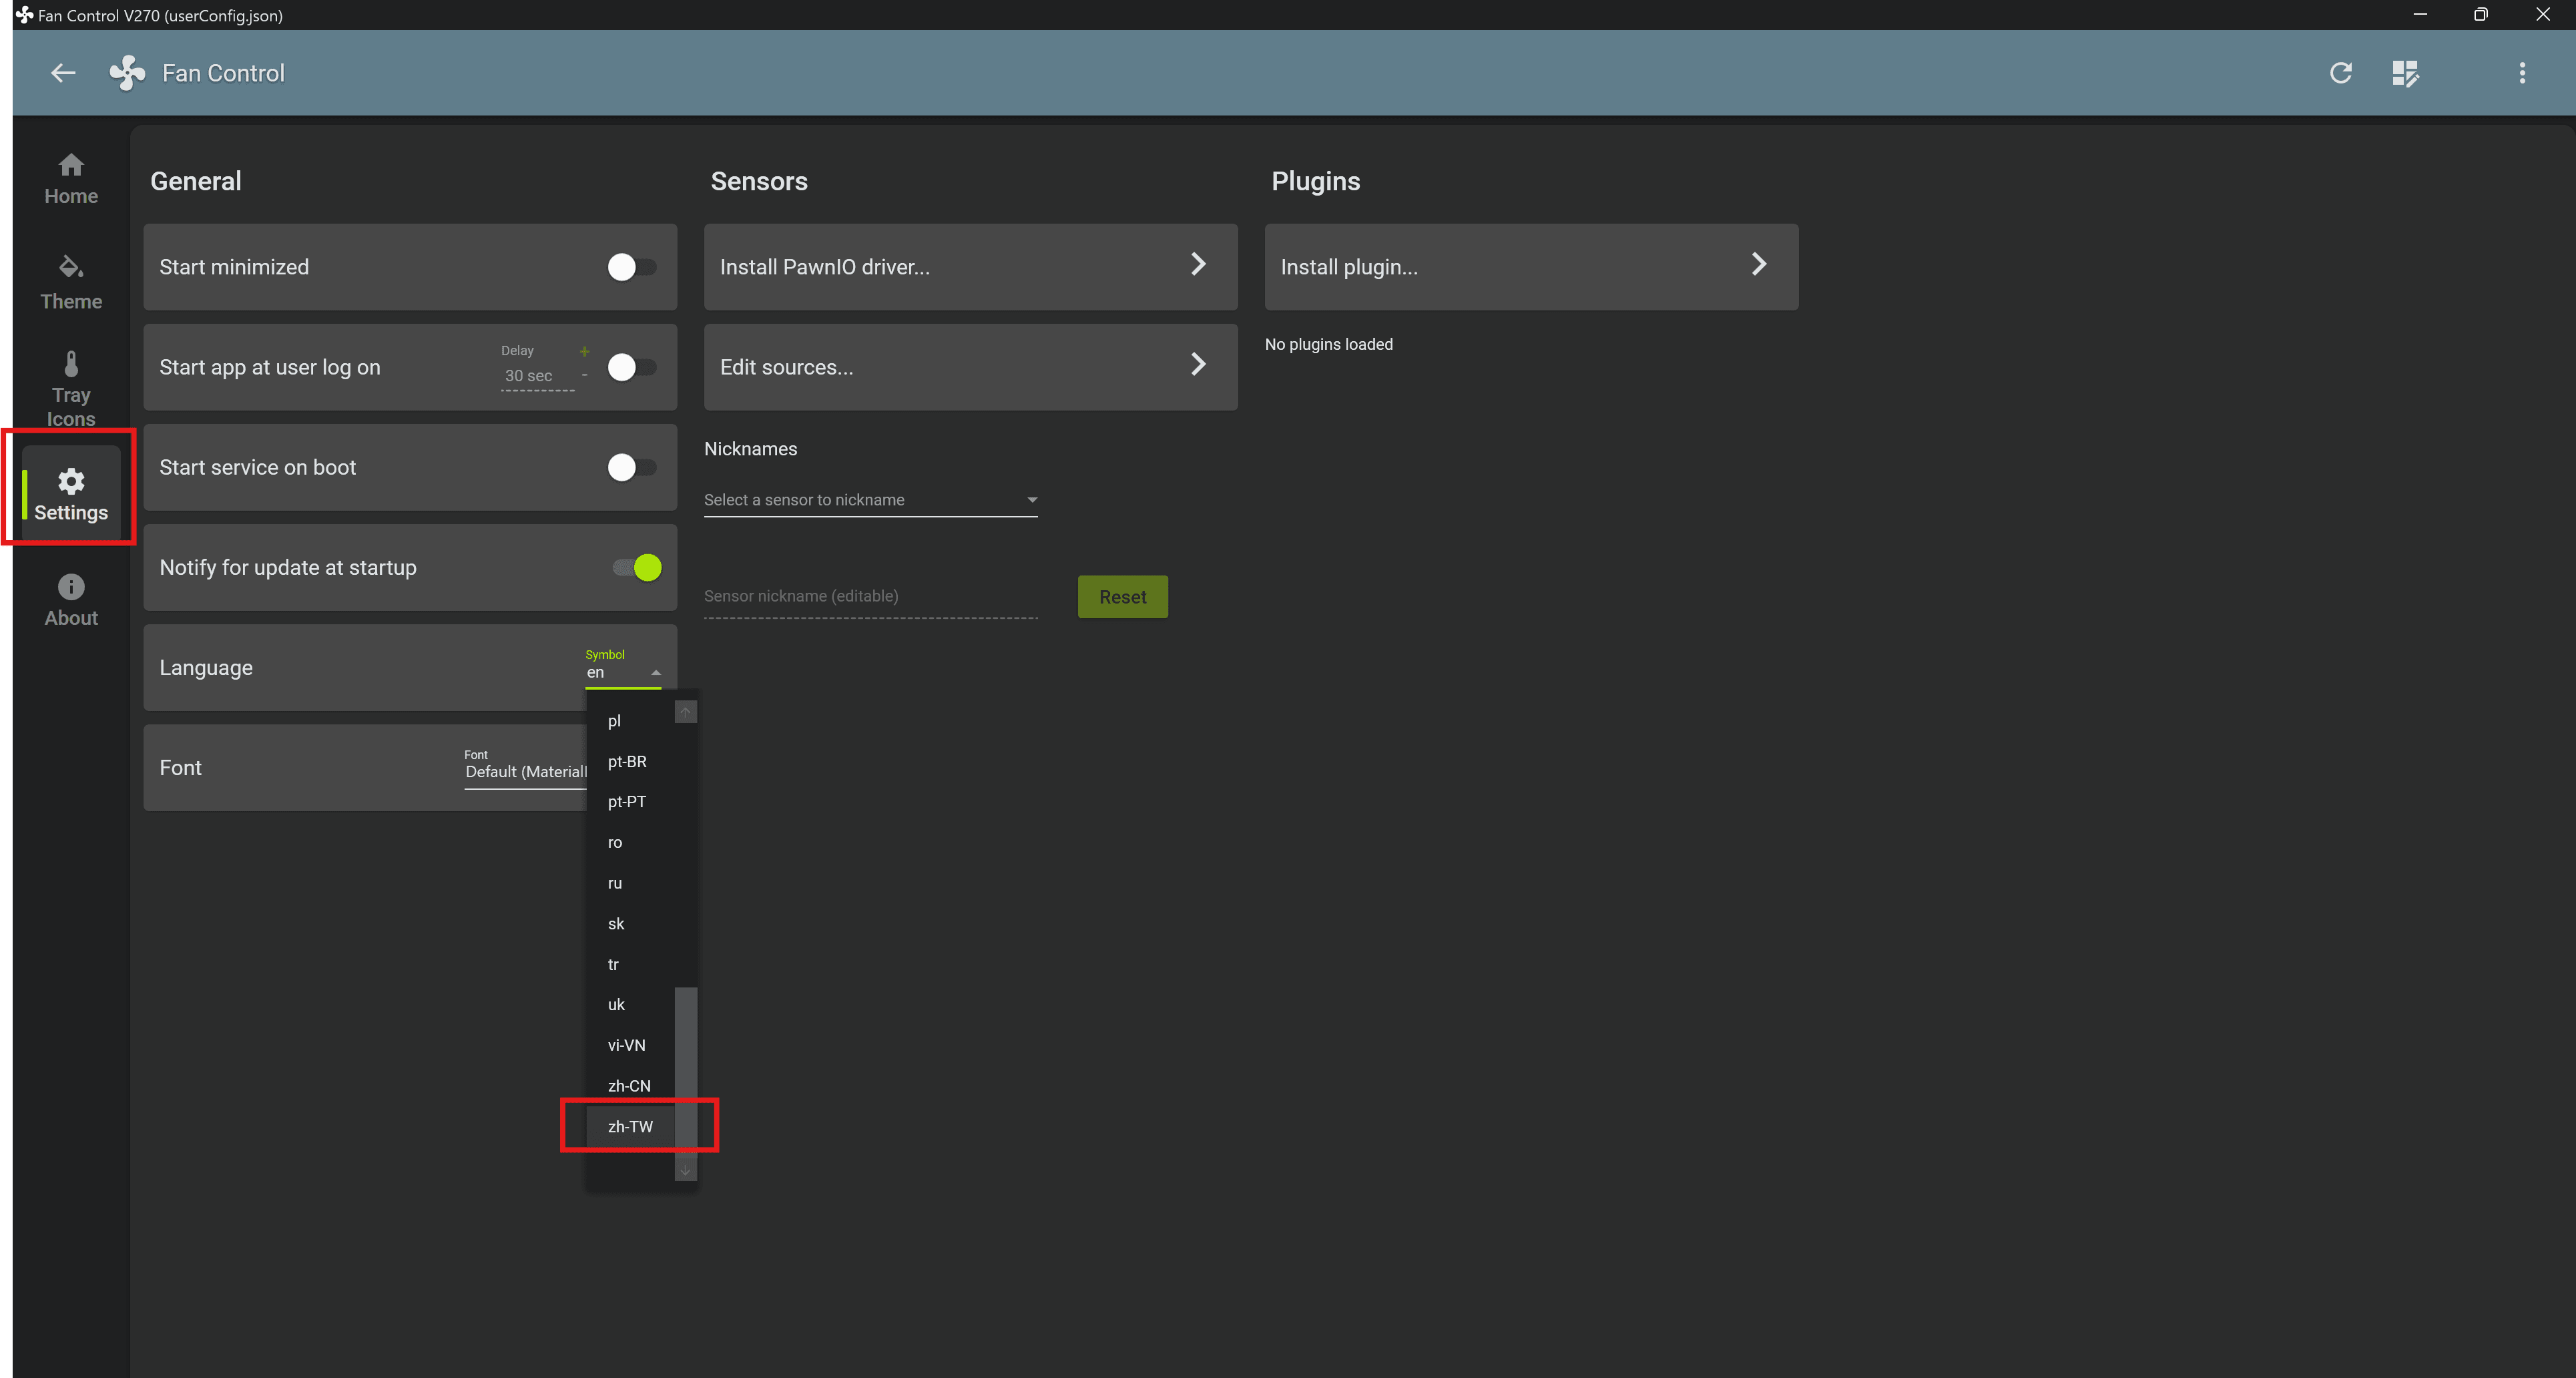Click the 'Plugins' section heading

pos(1315,181)
